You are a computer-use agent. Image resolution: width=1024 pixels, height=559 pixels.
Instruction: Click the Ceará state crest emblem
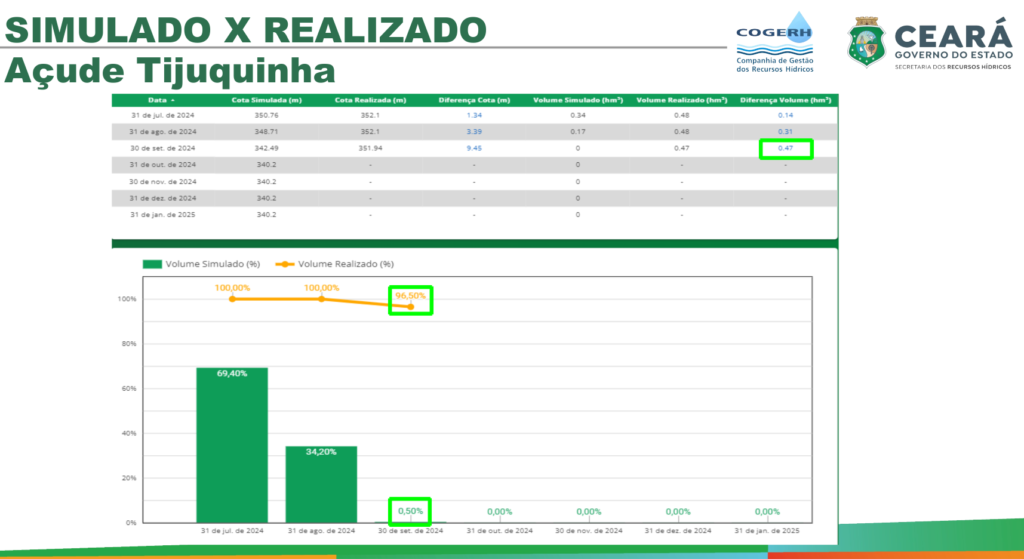pos(867,42)
